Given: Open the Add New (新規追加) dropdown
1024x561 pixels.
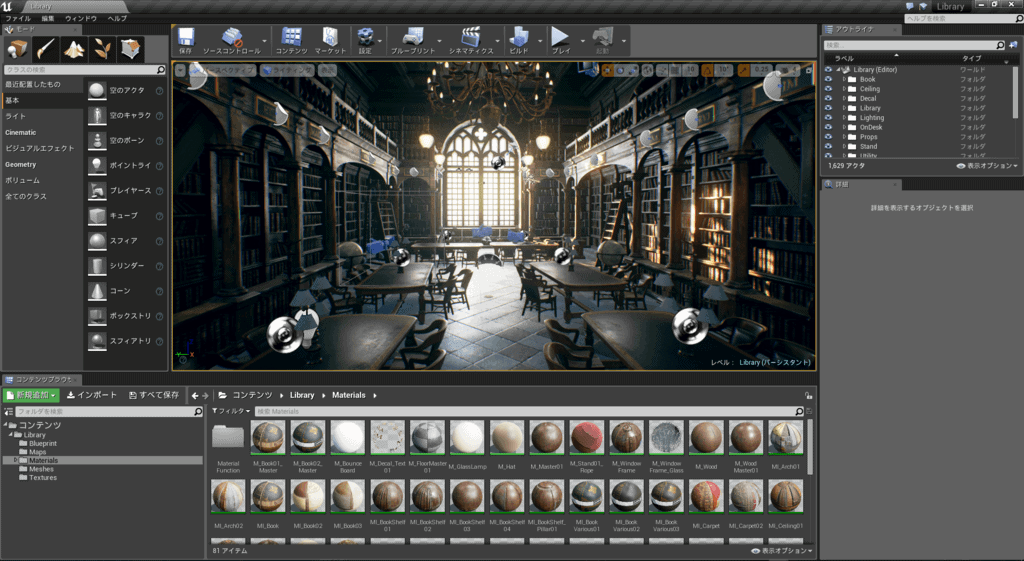Looking at the screenshot, I should (x=31, y=395).
